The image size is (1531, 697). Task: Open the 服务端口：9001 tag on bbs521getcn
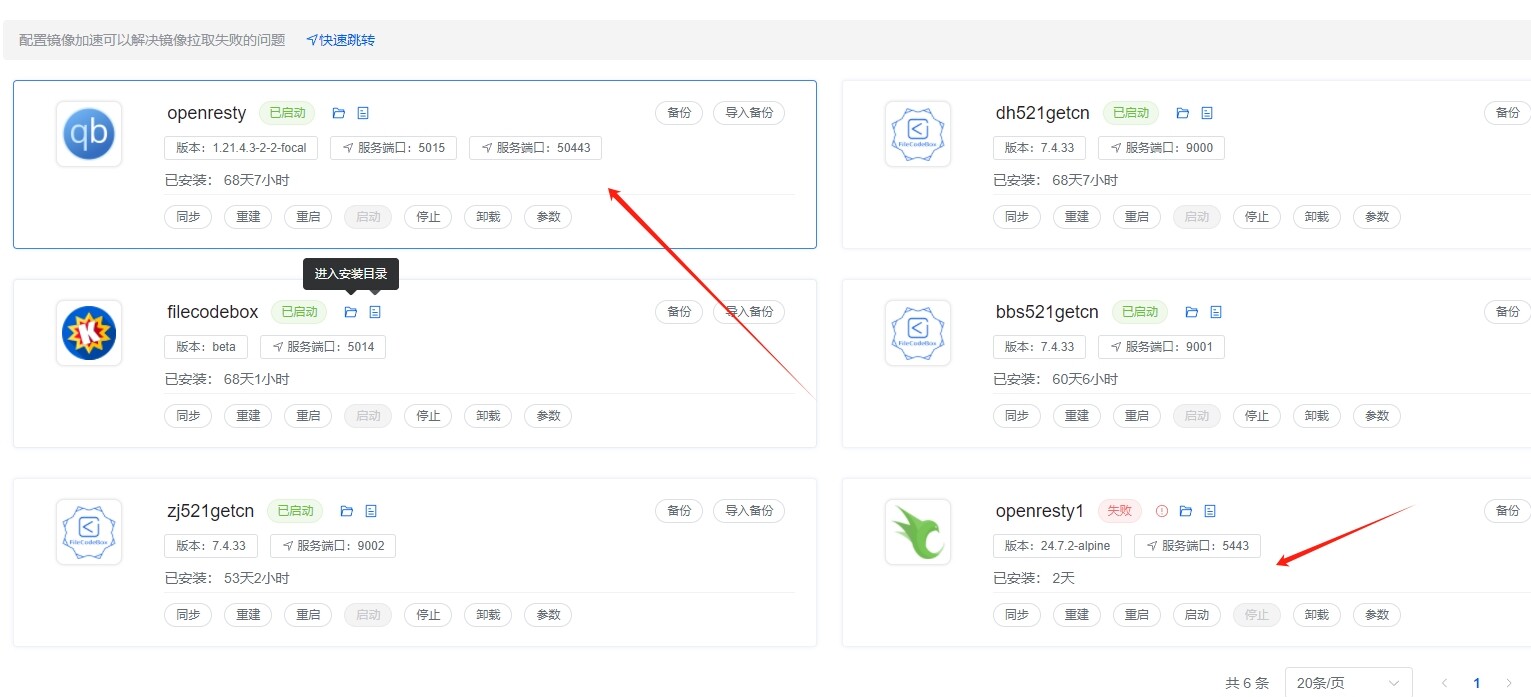(x=1161, y=347)
